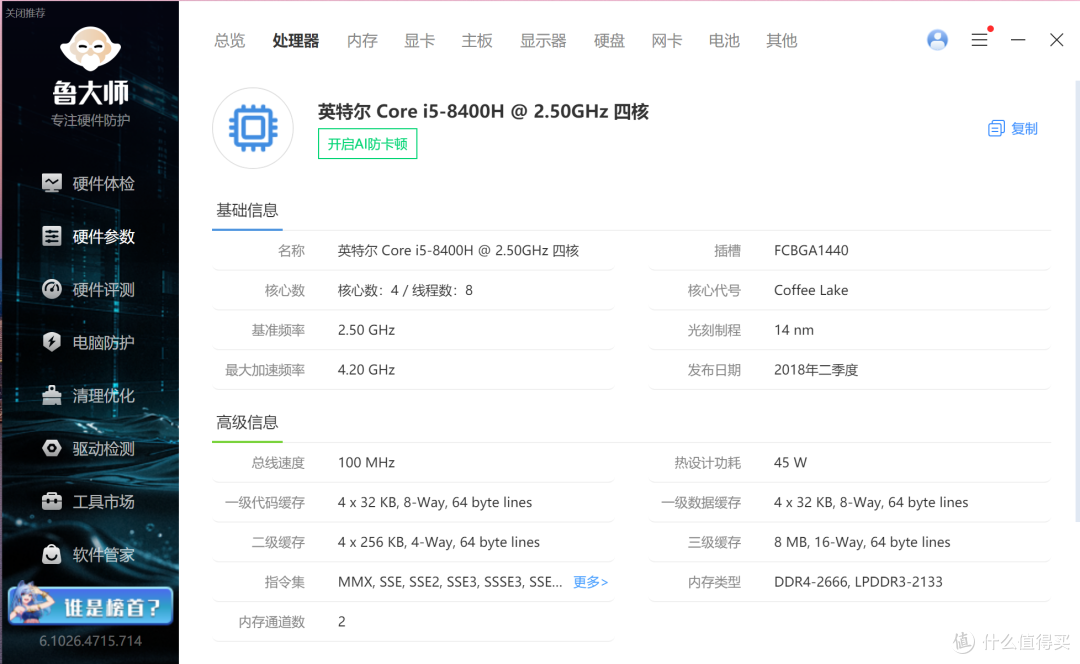Open the 软件管家 bag icon
Image resolution: width=1080 pixels, height=664 pixels.
tap(52, 554)
